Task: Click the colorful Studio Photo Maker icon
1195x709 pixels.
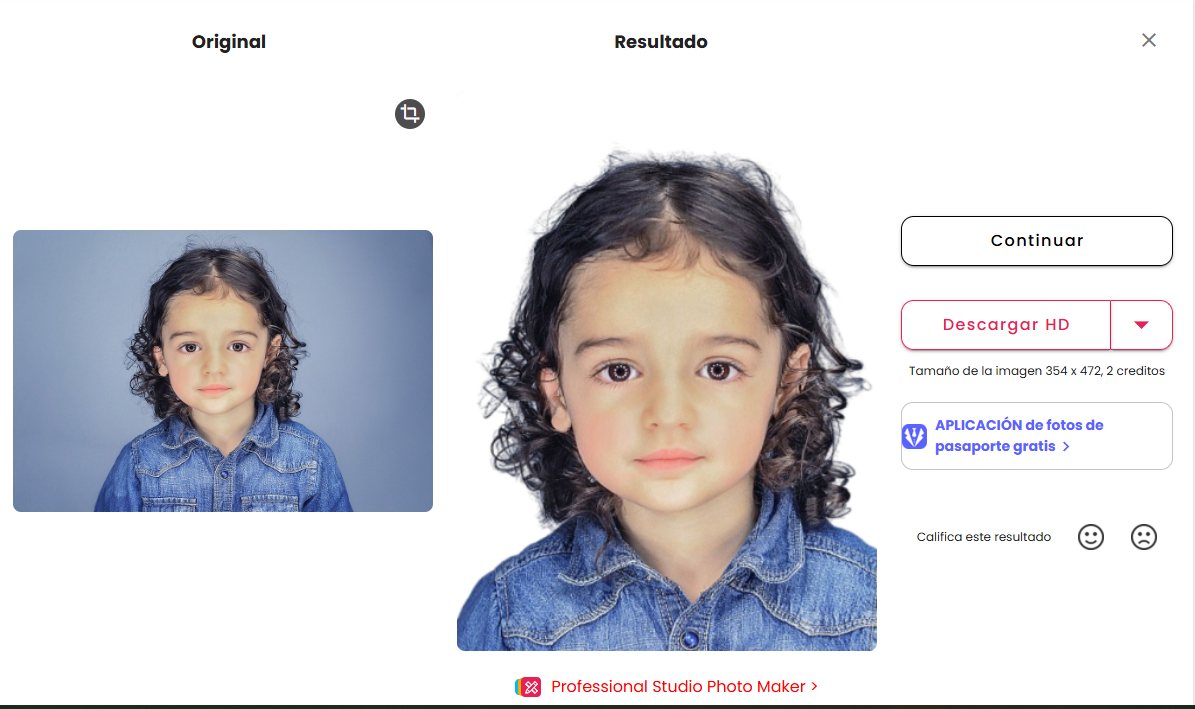Action: point(528,687)
